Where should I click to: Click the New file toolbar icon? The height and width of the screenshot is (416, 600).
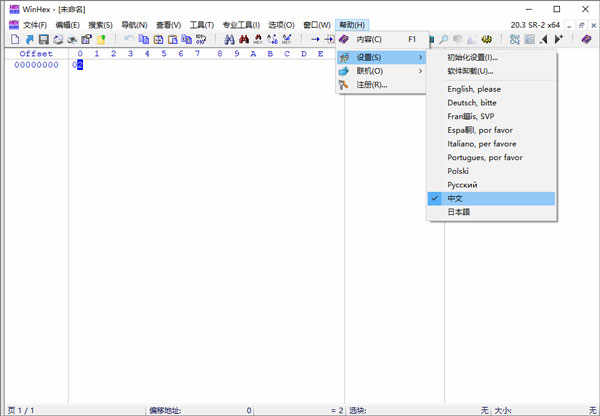(x=15, y=39)
